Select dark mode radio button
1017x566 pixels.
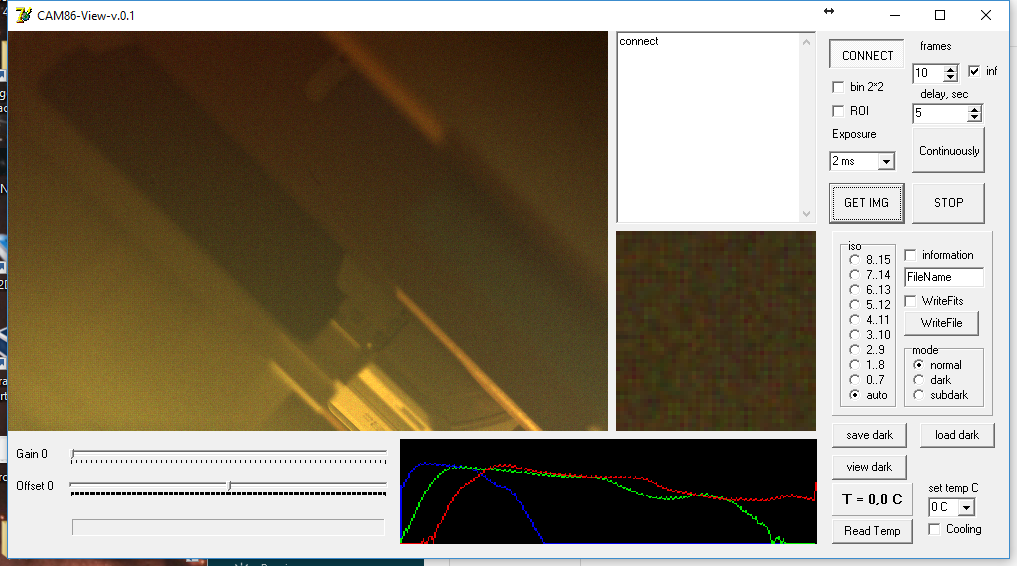coord(918,380)
